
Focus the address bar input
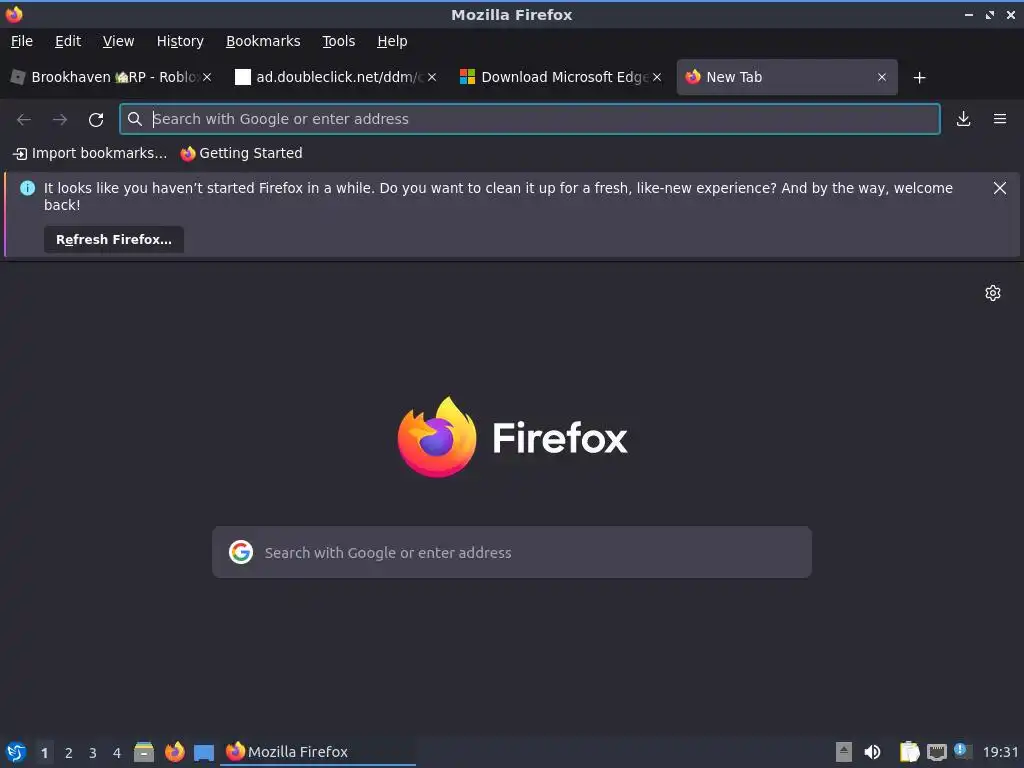click(x=530, y=119)
